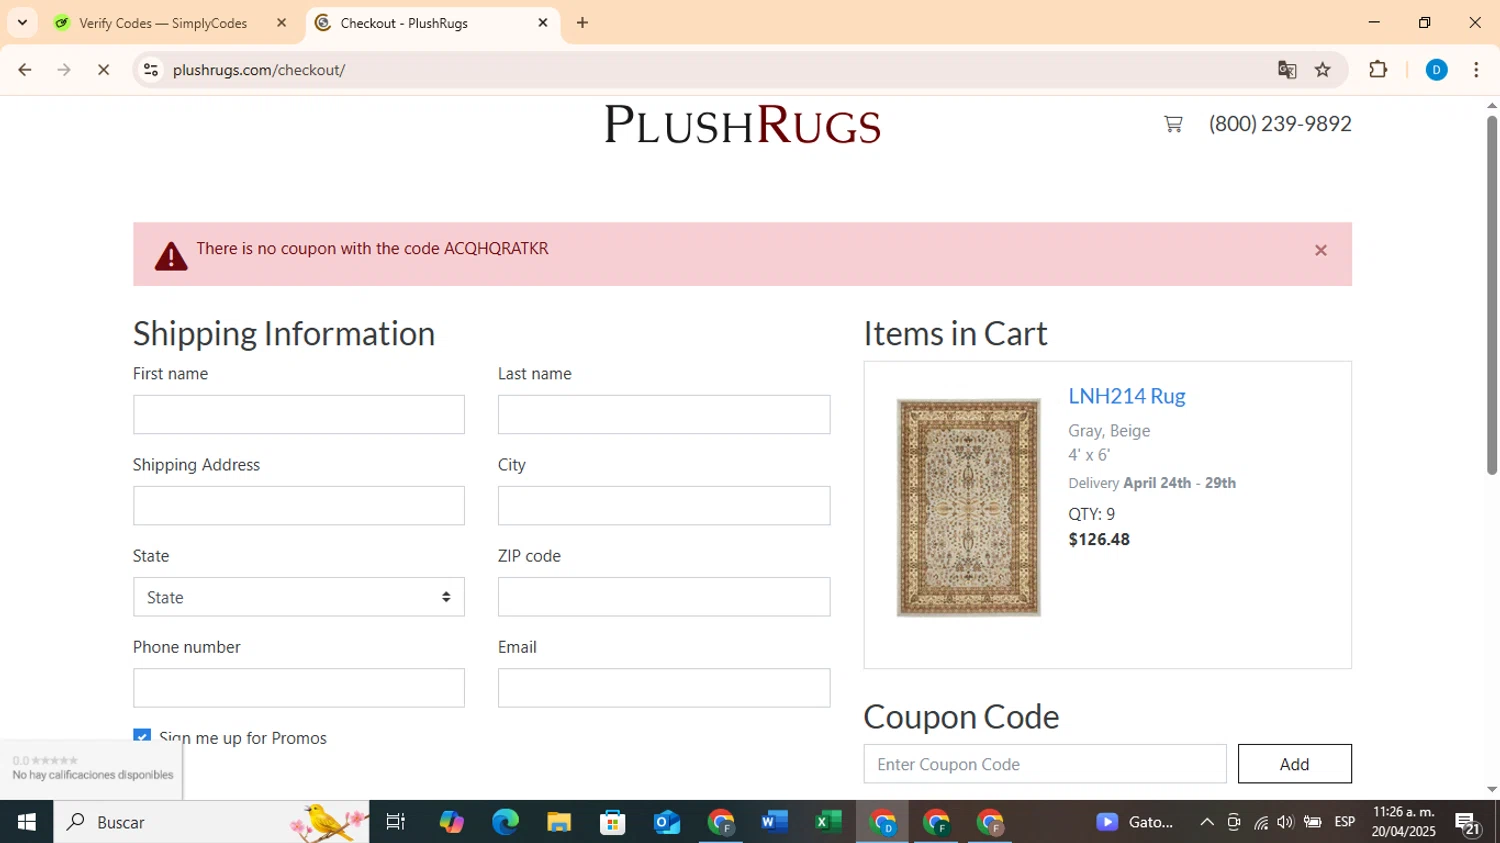Viewport: 1500px width, 843px height.
Task: Open the network status icon in the tray
Action: click(1260, 822)
